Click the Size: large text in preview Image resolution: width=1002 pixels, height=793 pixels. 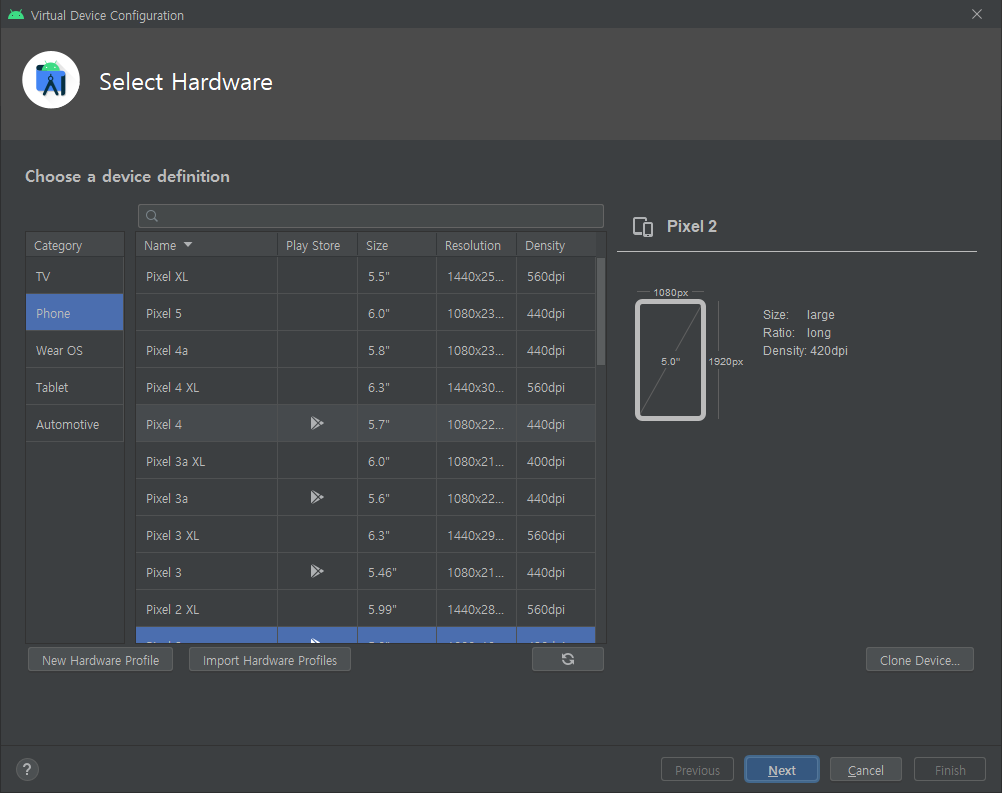click(799, 314)
